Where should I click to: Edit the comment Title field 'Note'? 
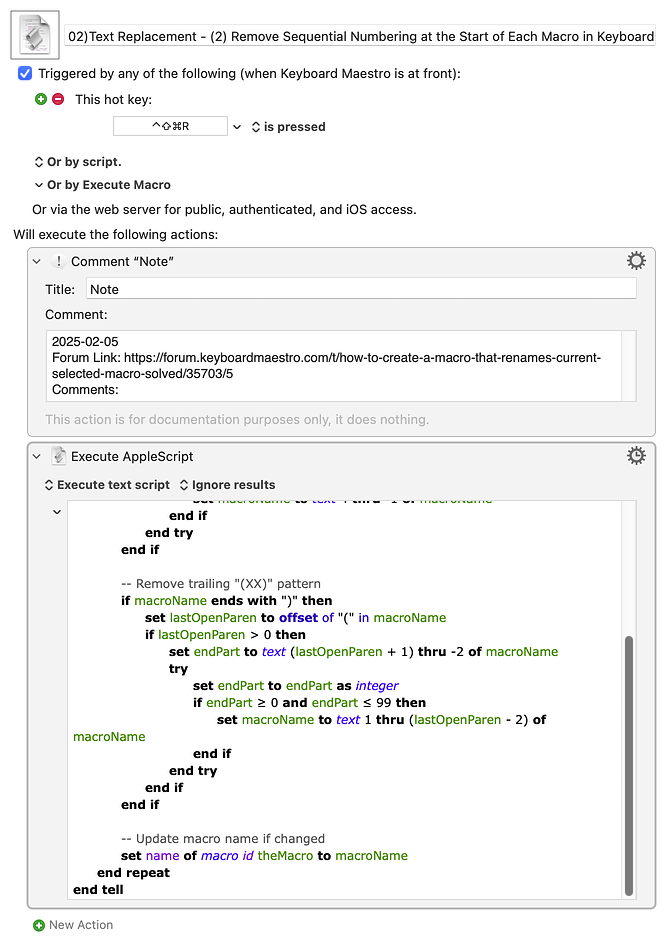[361, 289]
